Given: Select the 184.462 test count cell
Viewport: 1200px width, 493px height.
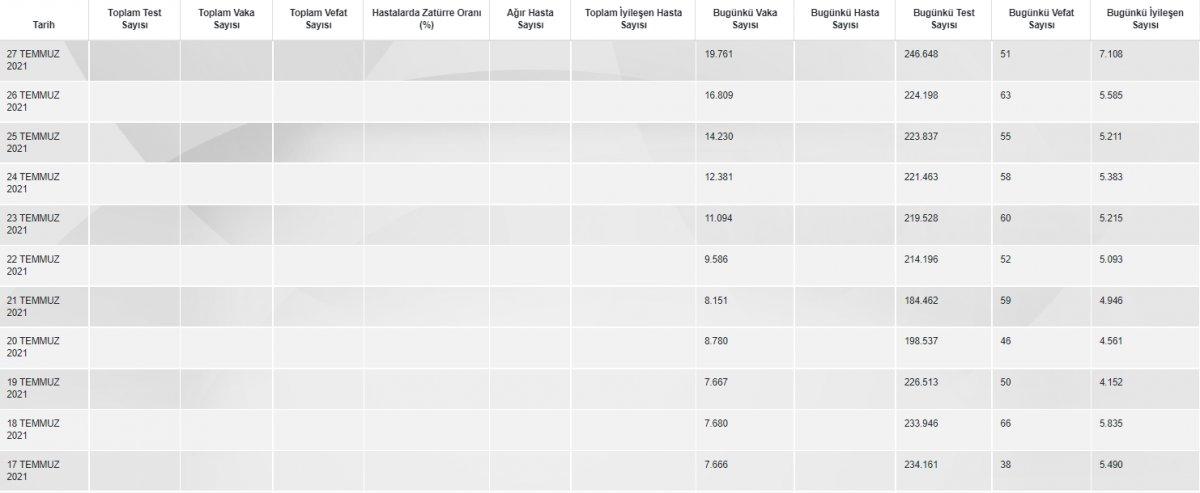Looking at the screenshot, I should [920, 300].
